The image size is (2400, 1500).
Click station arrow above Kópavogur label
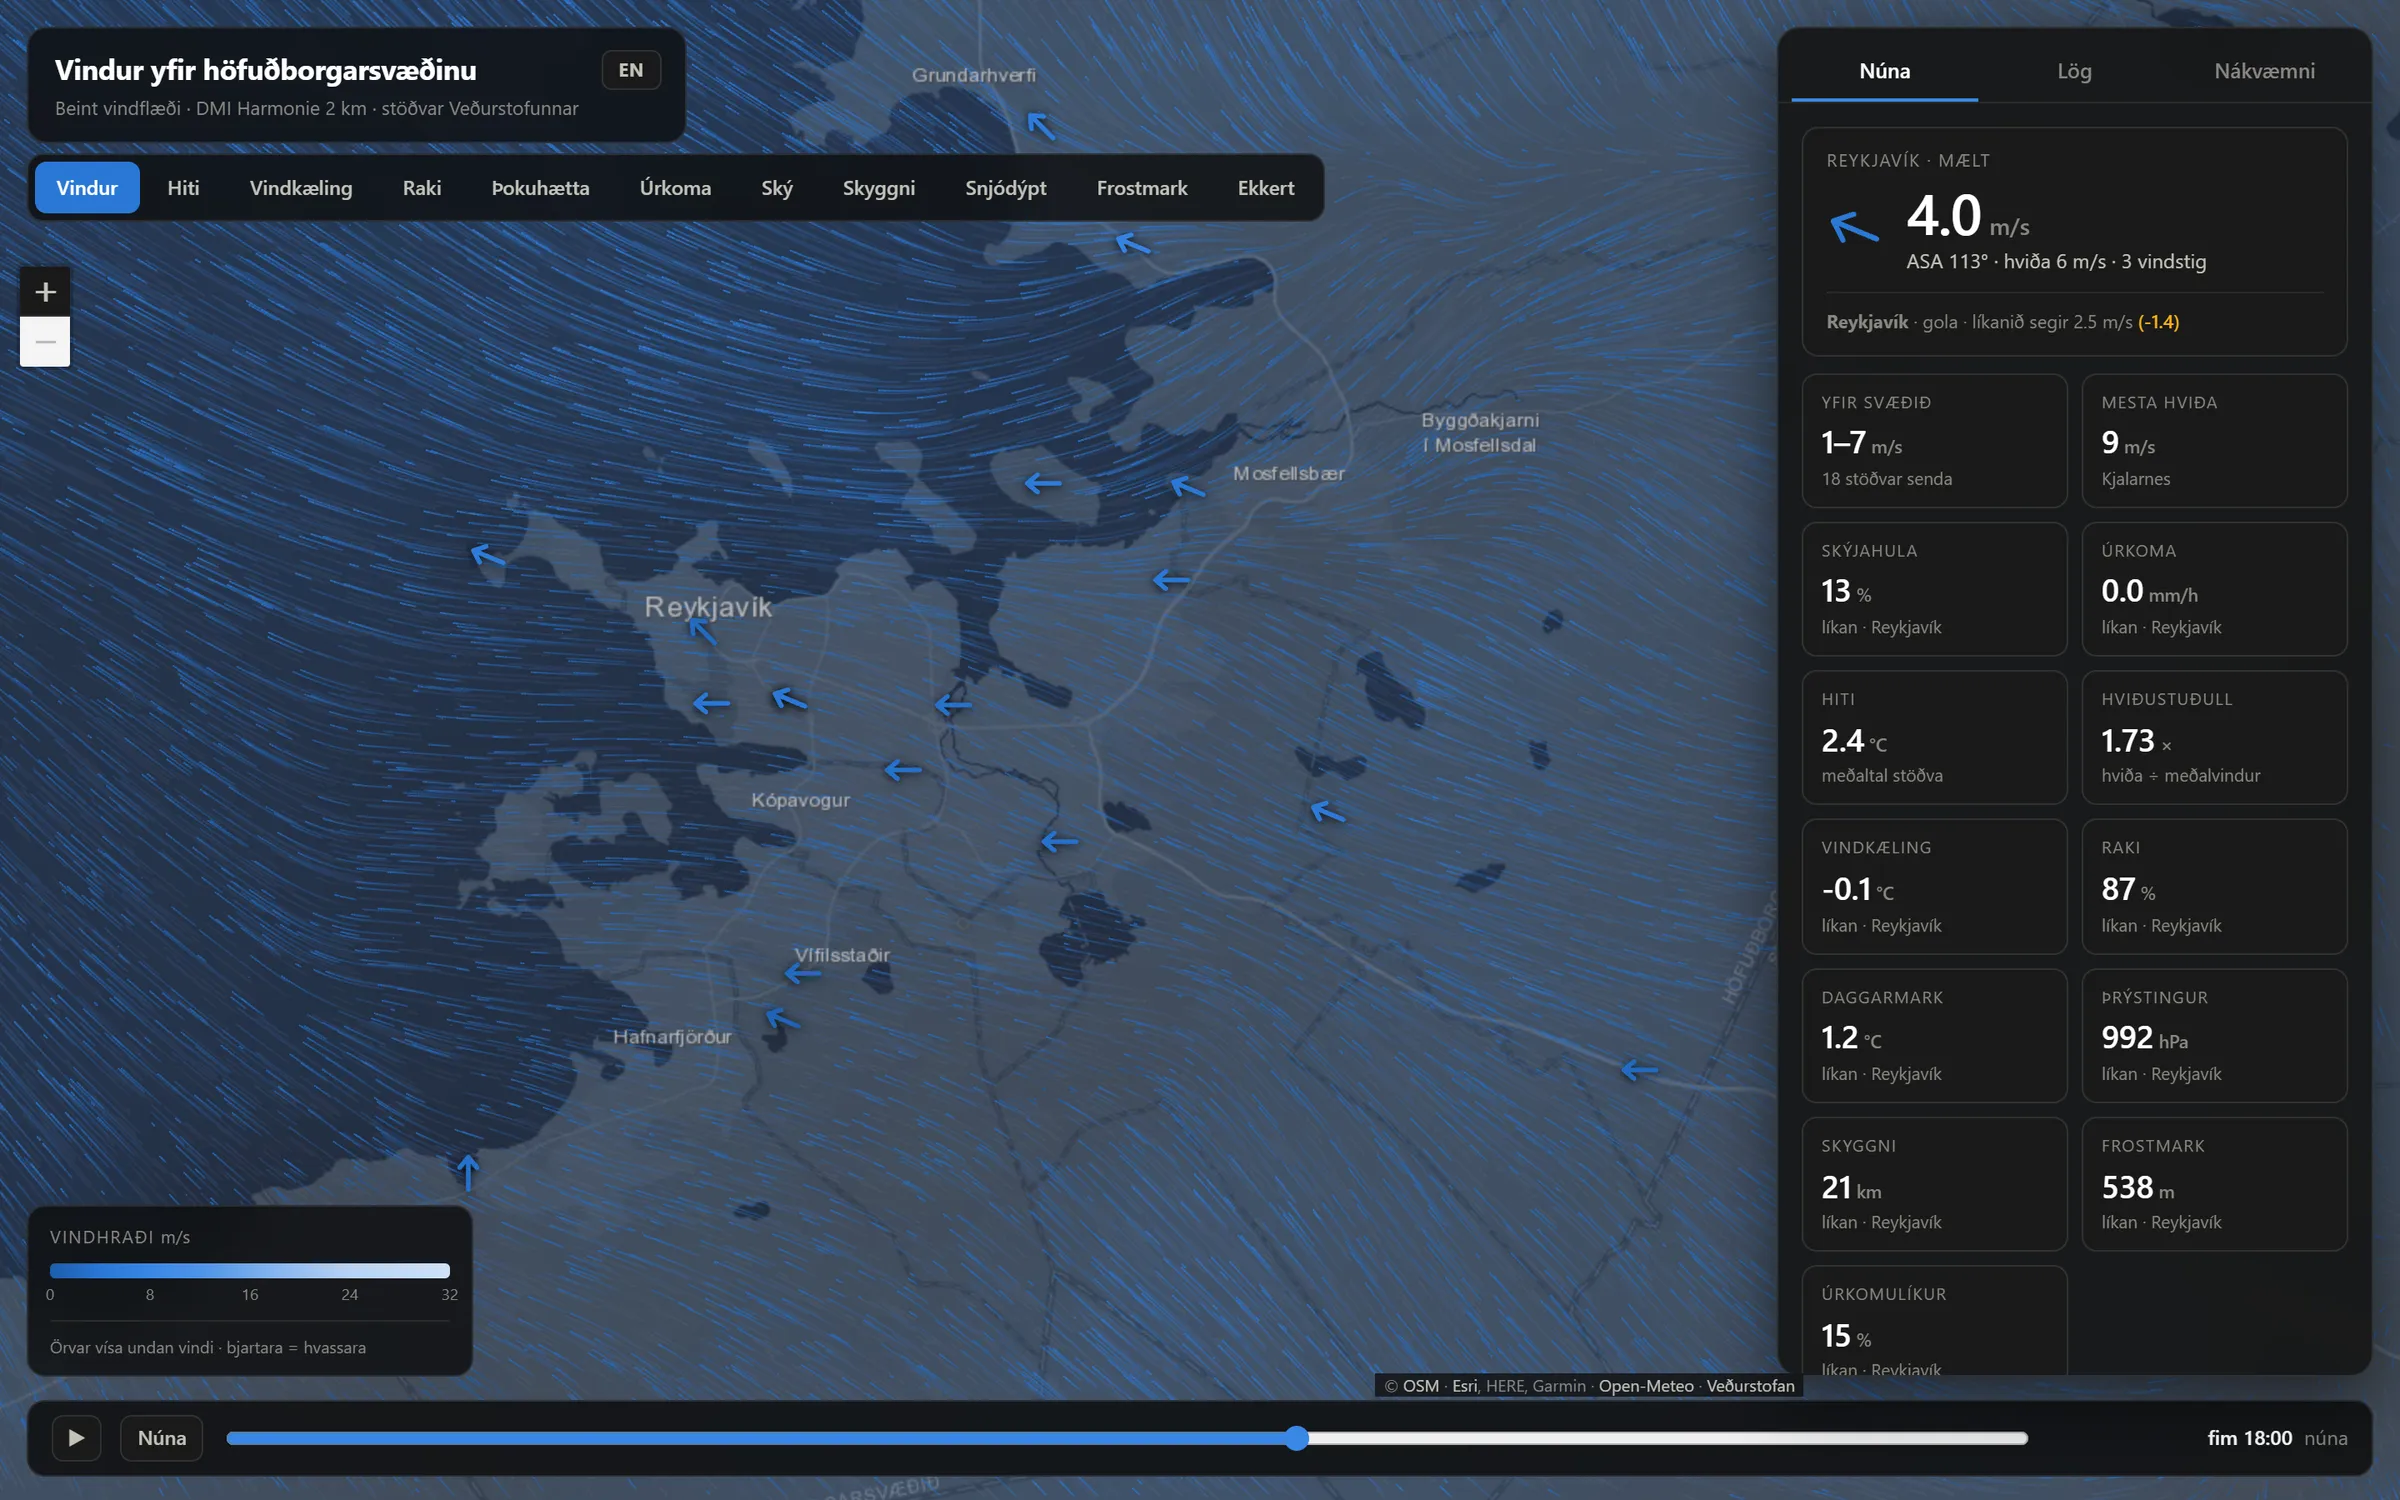coord(903,770)
